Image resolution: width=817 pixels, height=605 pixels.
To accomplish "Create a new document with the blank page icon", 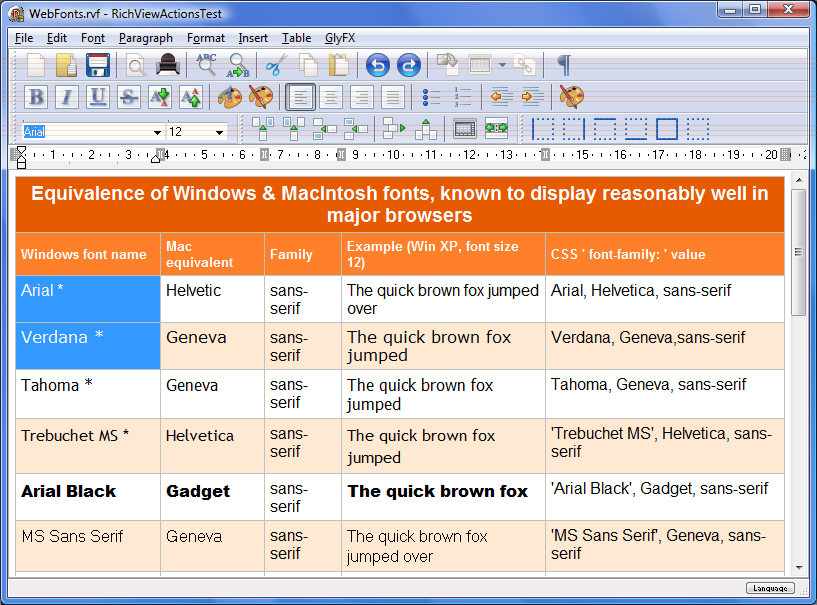I will point(36,65).
